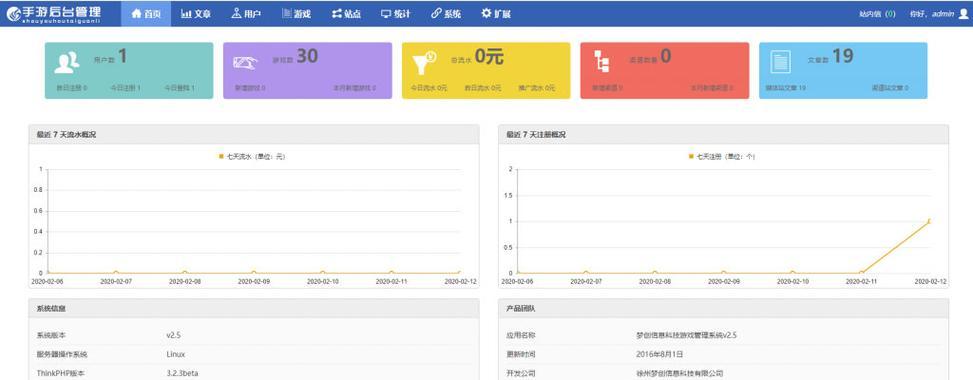Open the 统计 menu
Image resolution: width=973 pixels, height=380 pixels.
[x=395, y=14]
